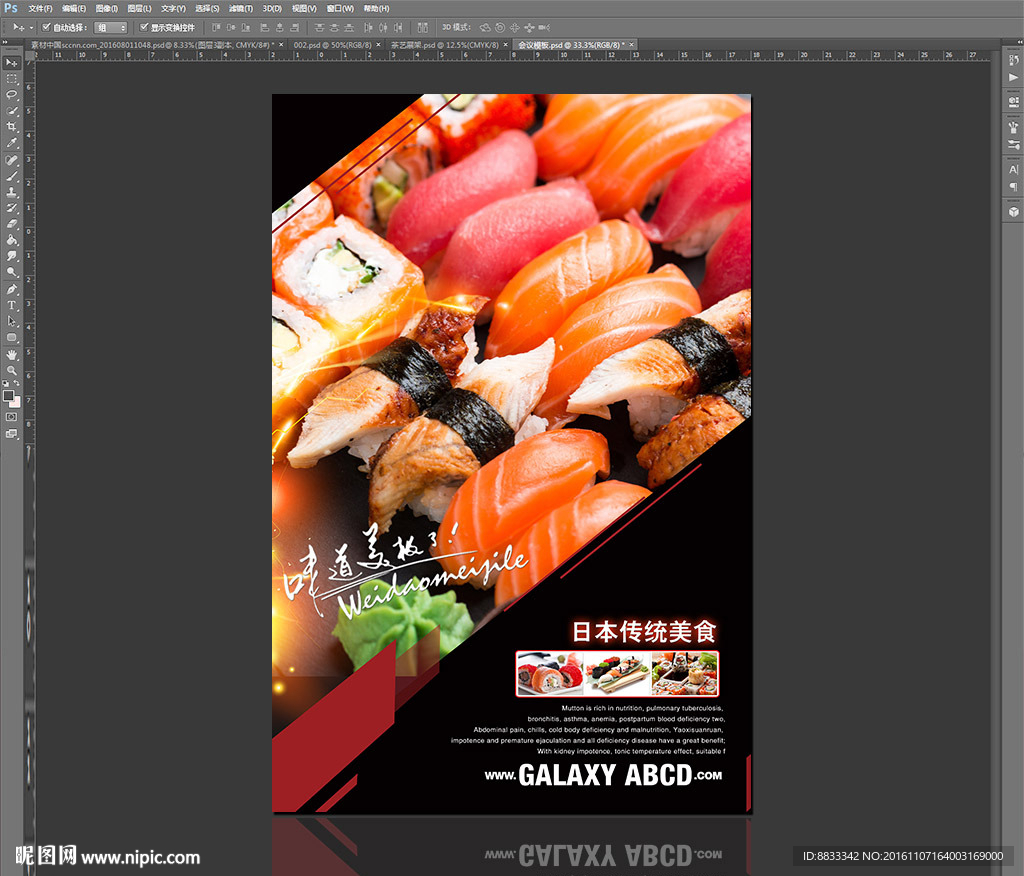Expand the toolbox double-arrow at top left
The height and width of the screenshot is (876, 1024).
coord(5,42)
